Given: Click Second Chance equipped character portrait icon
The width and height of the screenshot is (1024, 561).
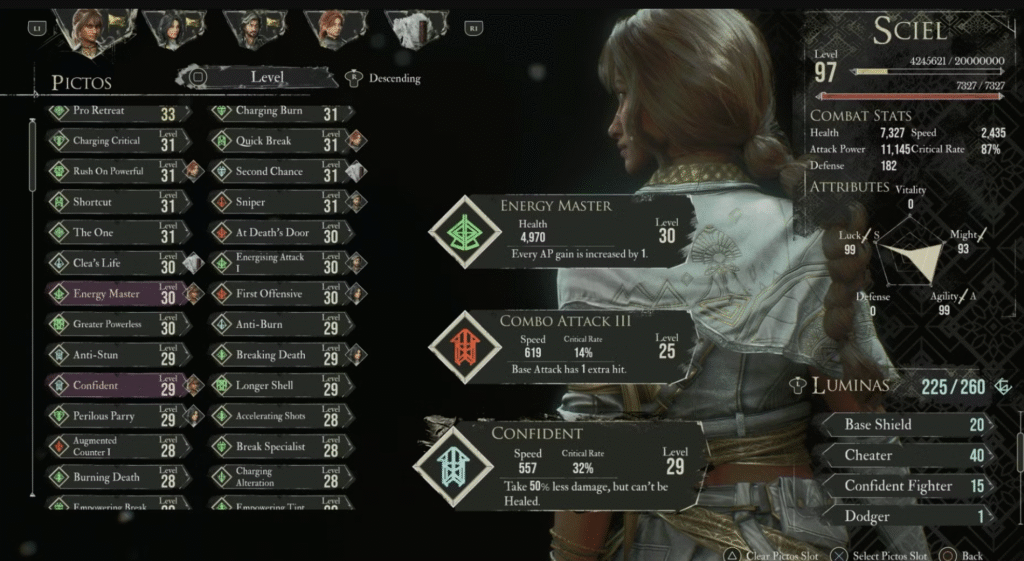Looking at the screenshot, I should (356, 171).
